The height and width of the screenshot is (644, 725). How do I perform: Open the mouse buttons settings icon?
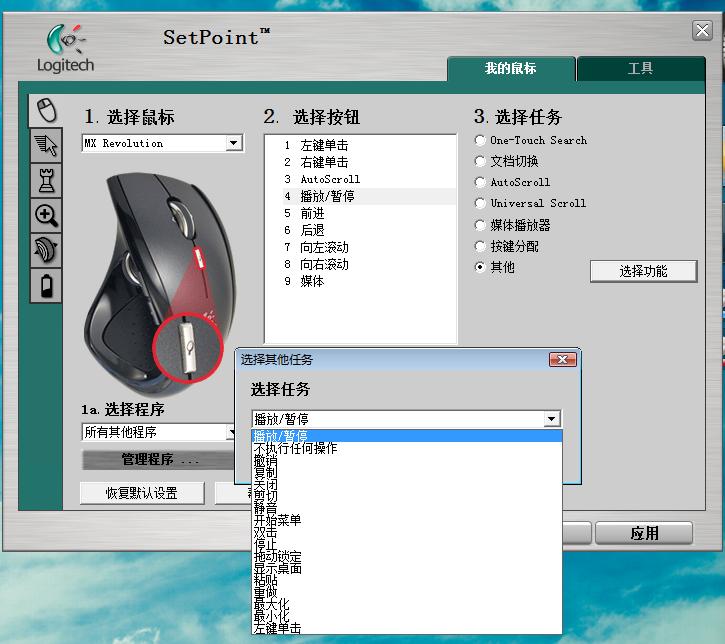coord(46,110)
